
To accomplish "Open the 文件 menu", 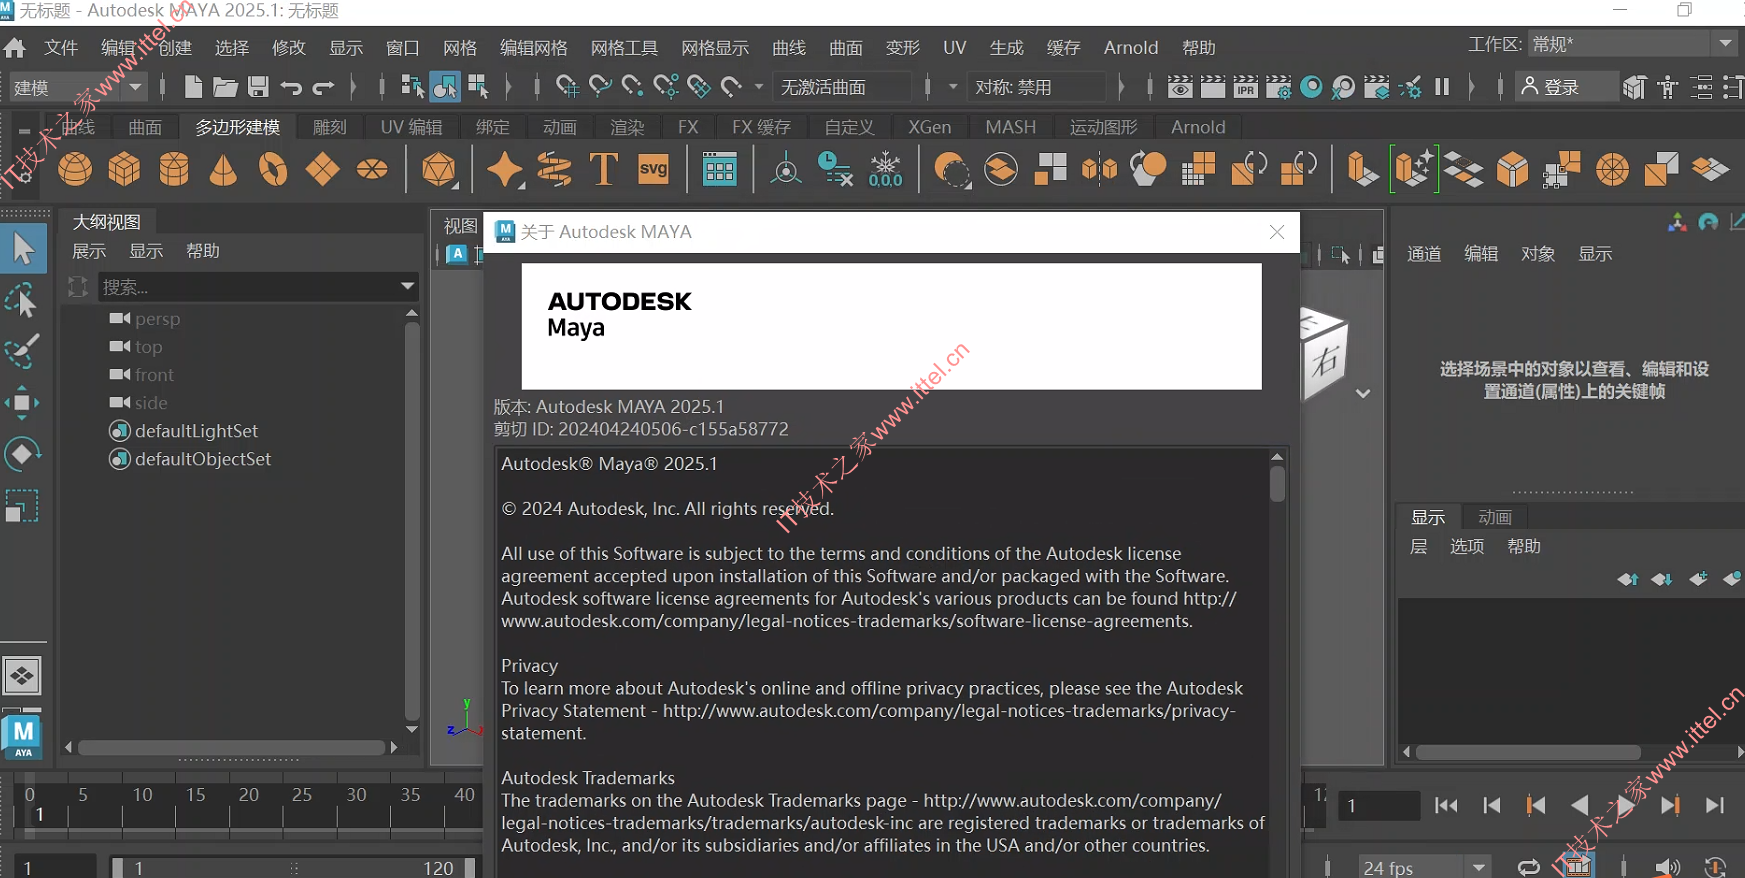I will [61, 48].
